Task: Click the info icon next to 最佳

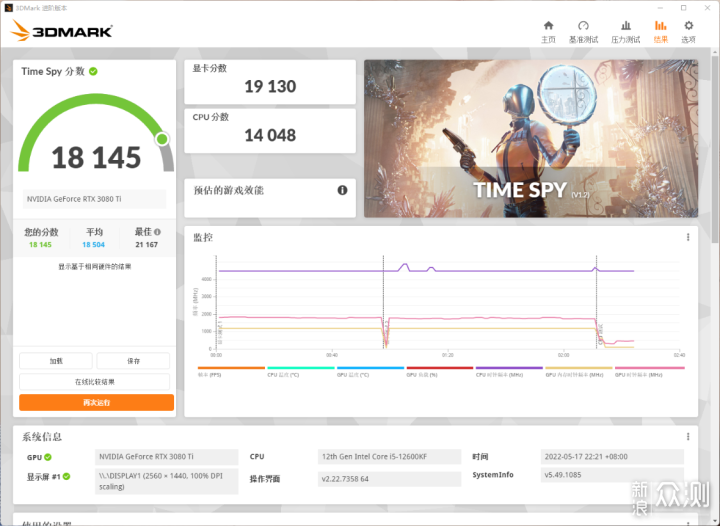Action: click(x=158, y=232)
